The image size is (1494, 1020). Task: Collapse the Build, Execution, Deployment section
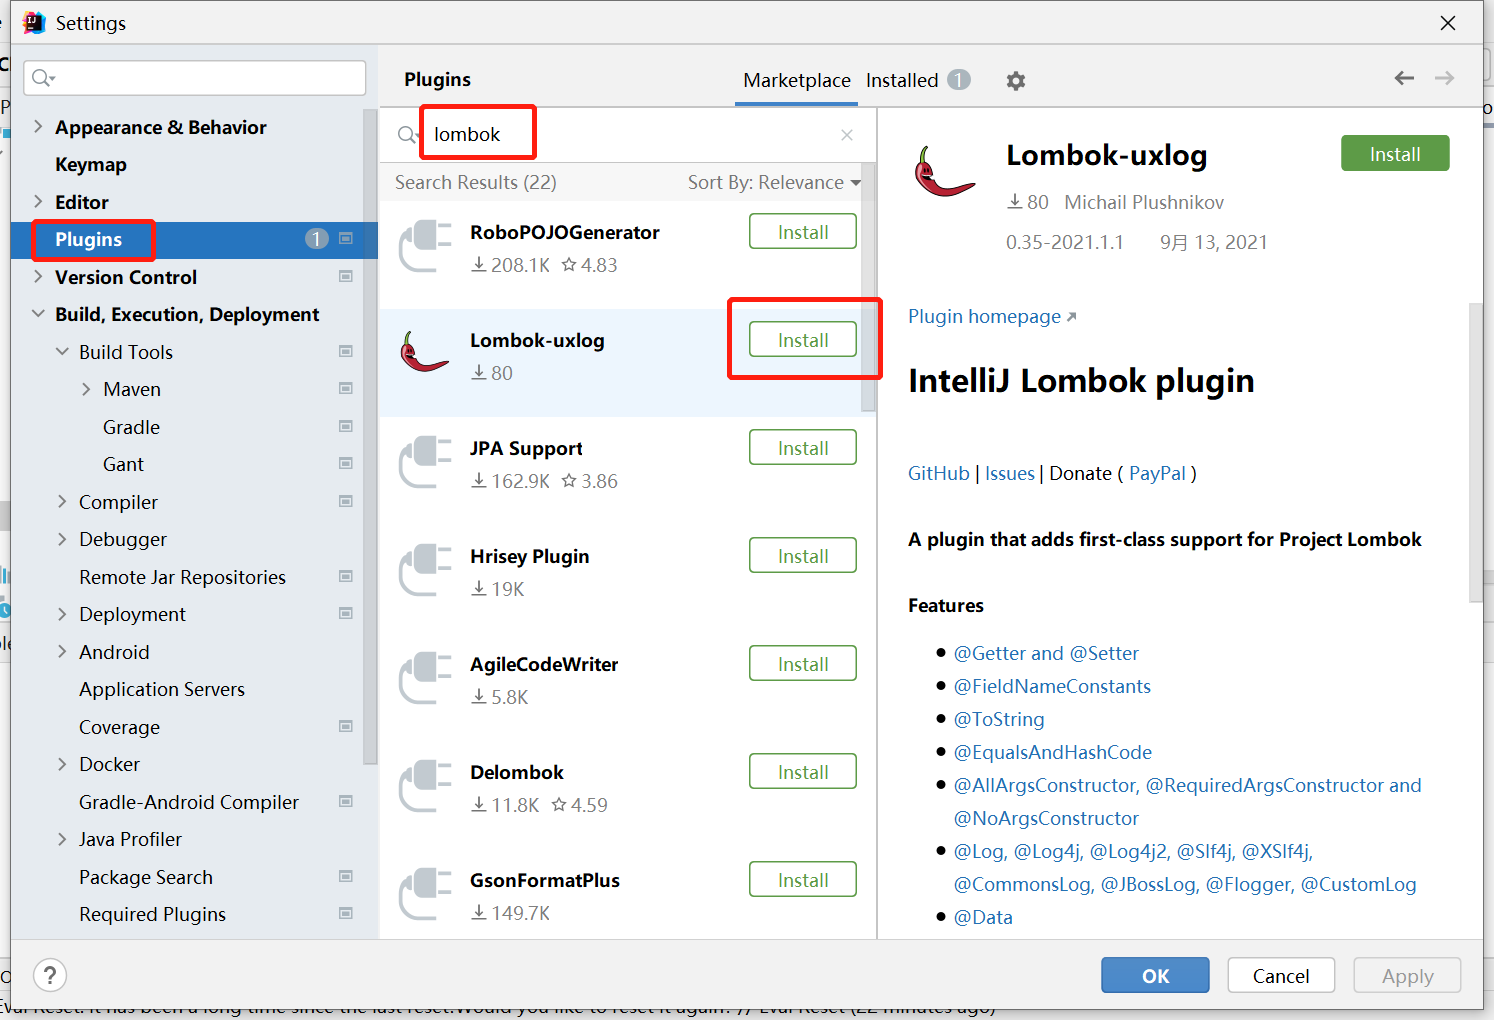38,313
